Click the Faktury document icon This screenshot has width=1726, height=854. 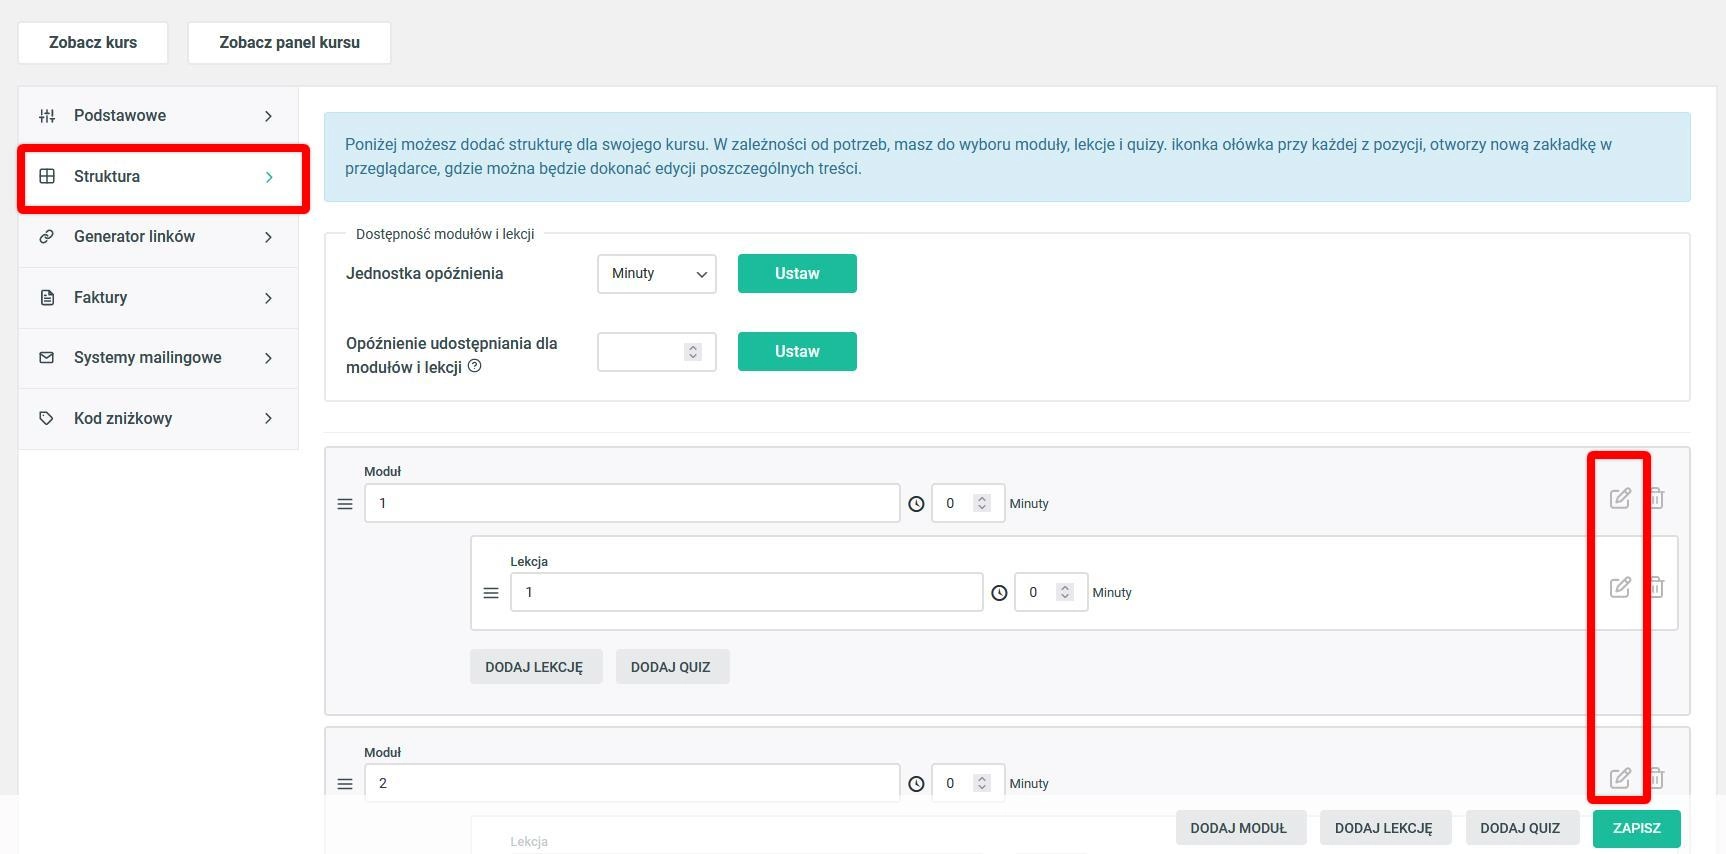pyautogui.click(x=47, y=297)
